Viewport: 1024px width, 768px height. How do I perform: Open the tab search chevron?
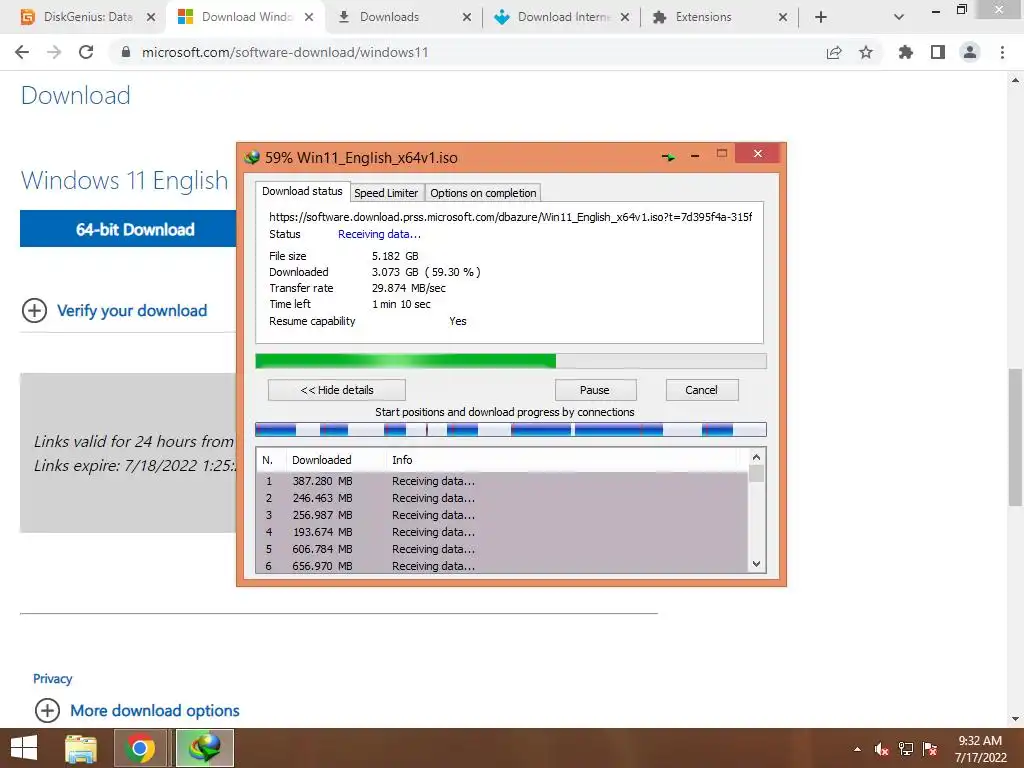point(899,17)
